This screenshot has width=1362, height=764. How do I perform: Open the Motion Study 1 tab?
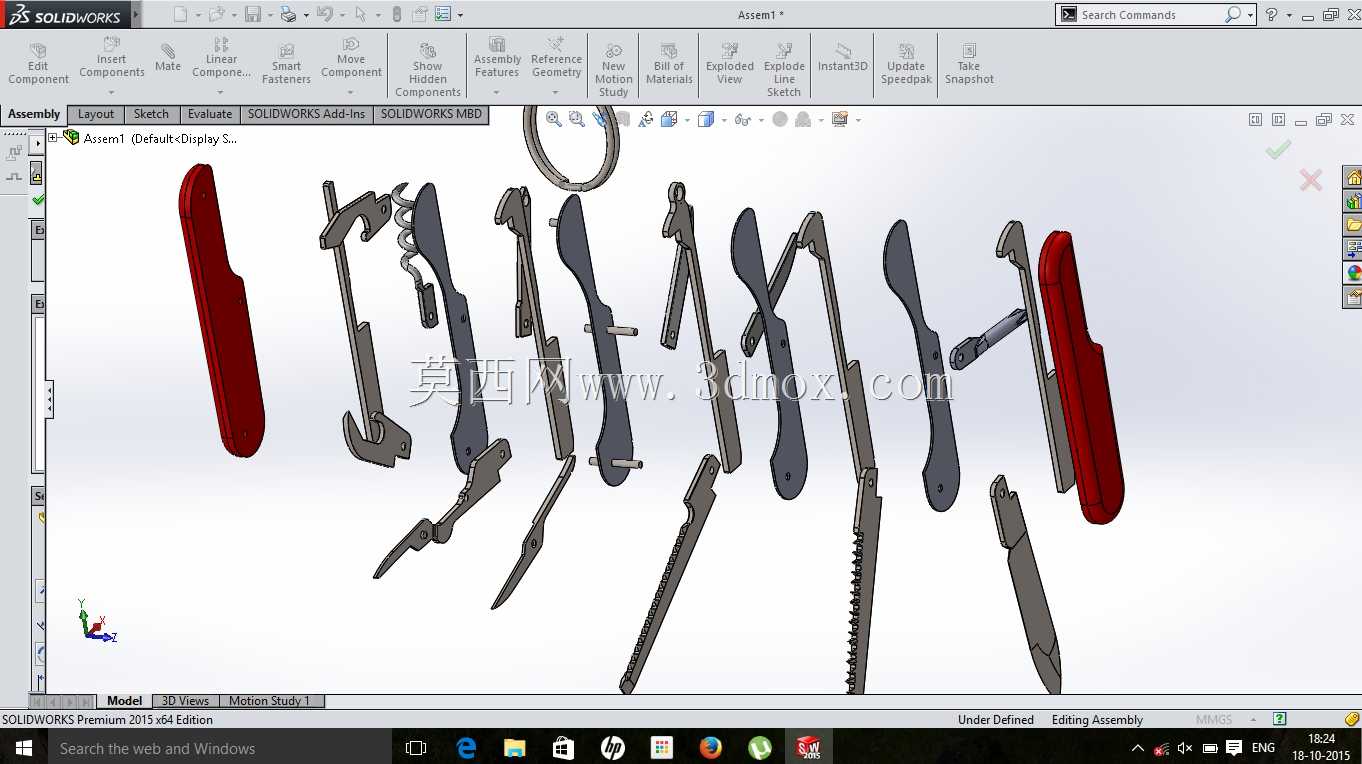(270, 701)
